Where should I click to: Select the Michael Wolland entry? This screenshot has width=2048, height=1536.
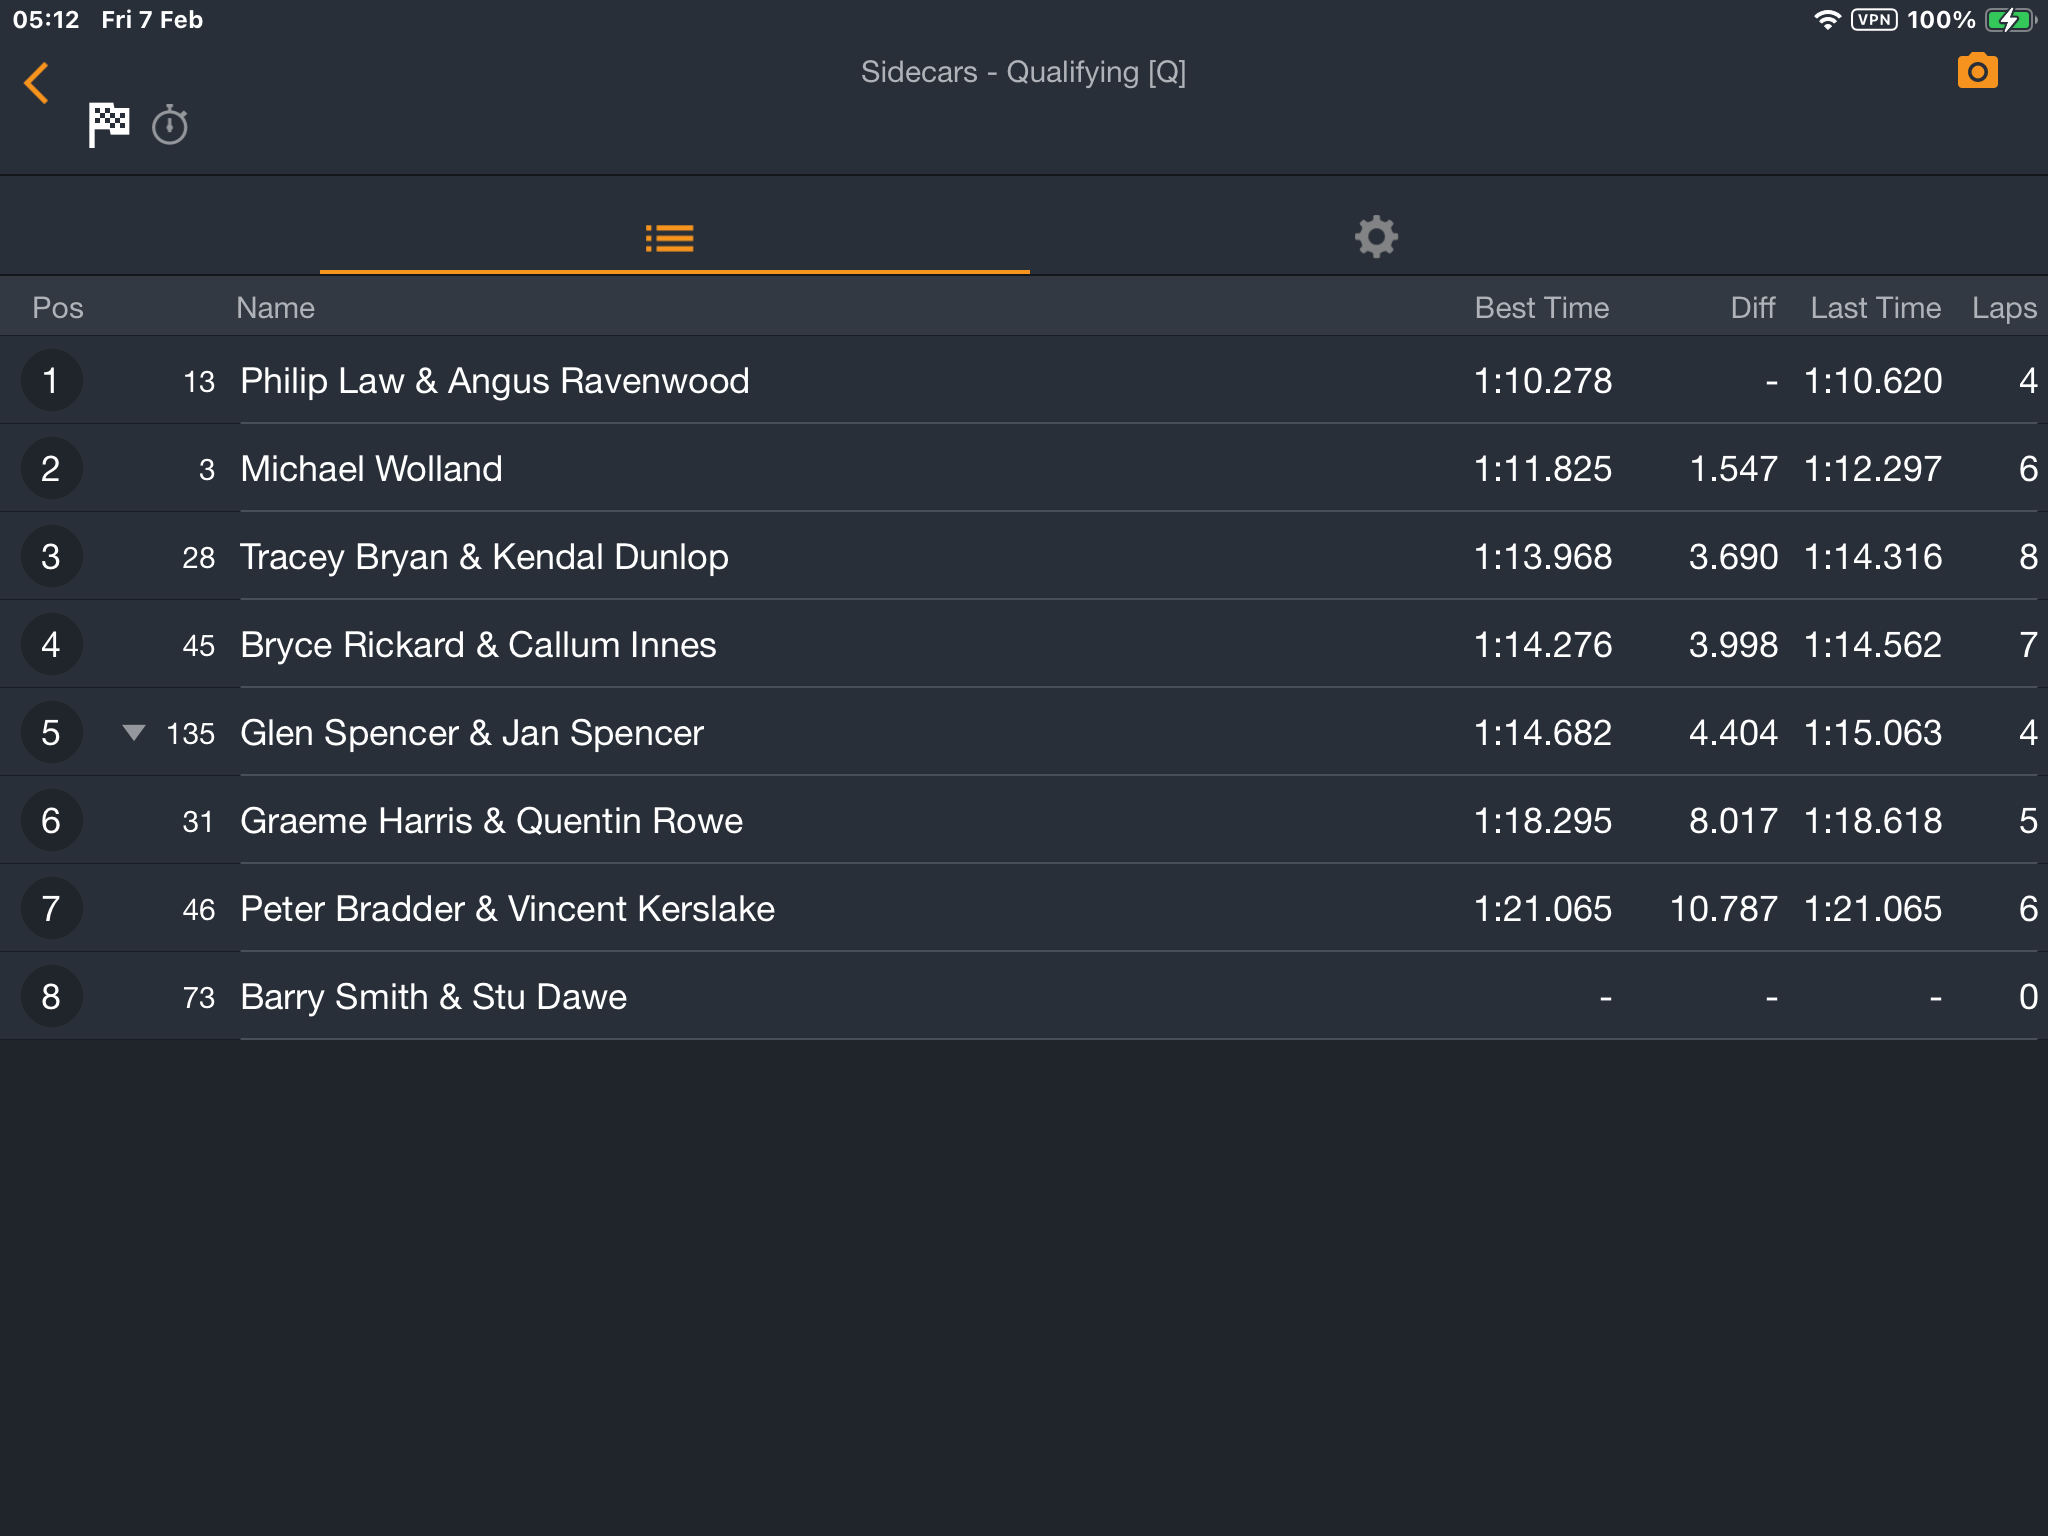(x=1024, y=469)
